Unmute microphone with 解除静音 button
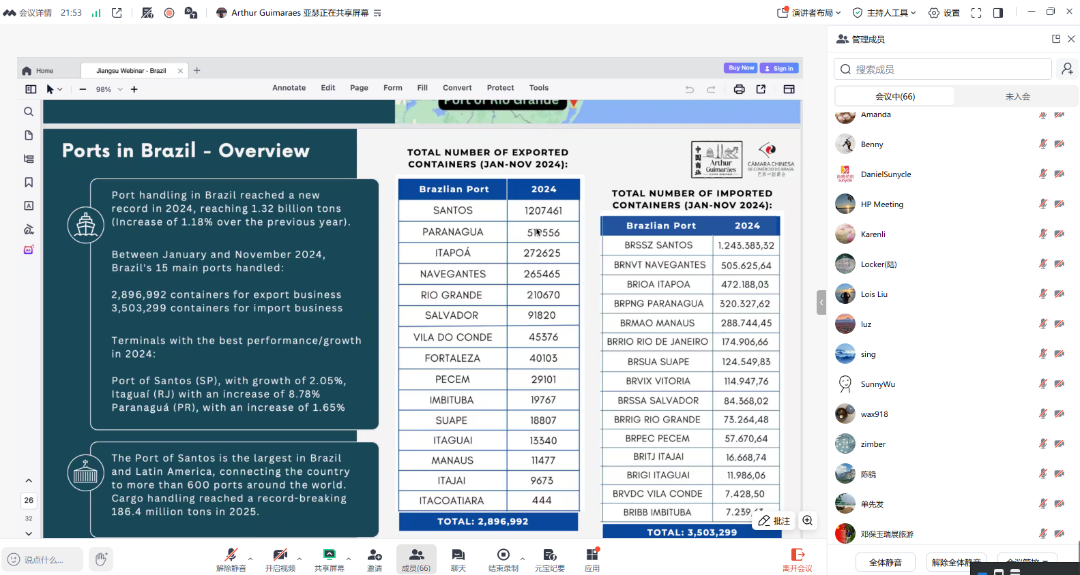This screenshot has width=1080, height=575. click(231, 559)
